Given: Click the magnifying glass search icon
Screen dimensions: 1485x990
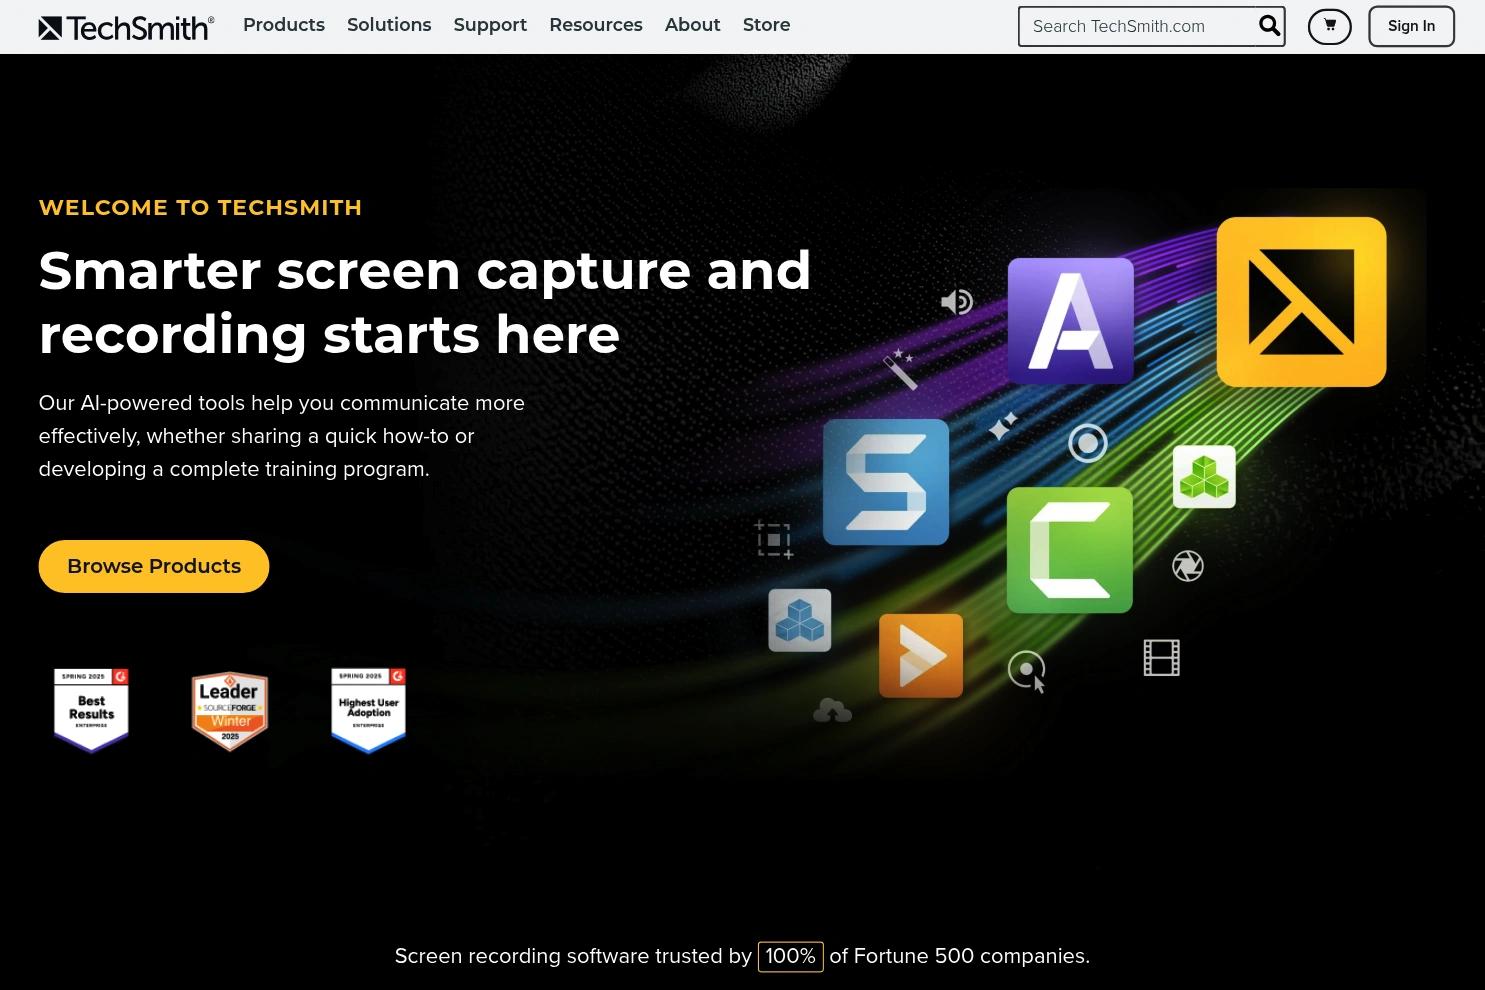Looking at the screenshot, I should (x=1270, y=26).
